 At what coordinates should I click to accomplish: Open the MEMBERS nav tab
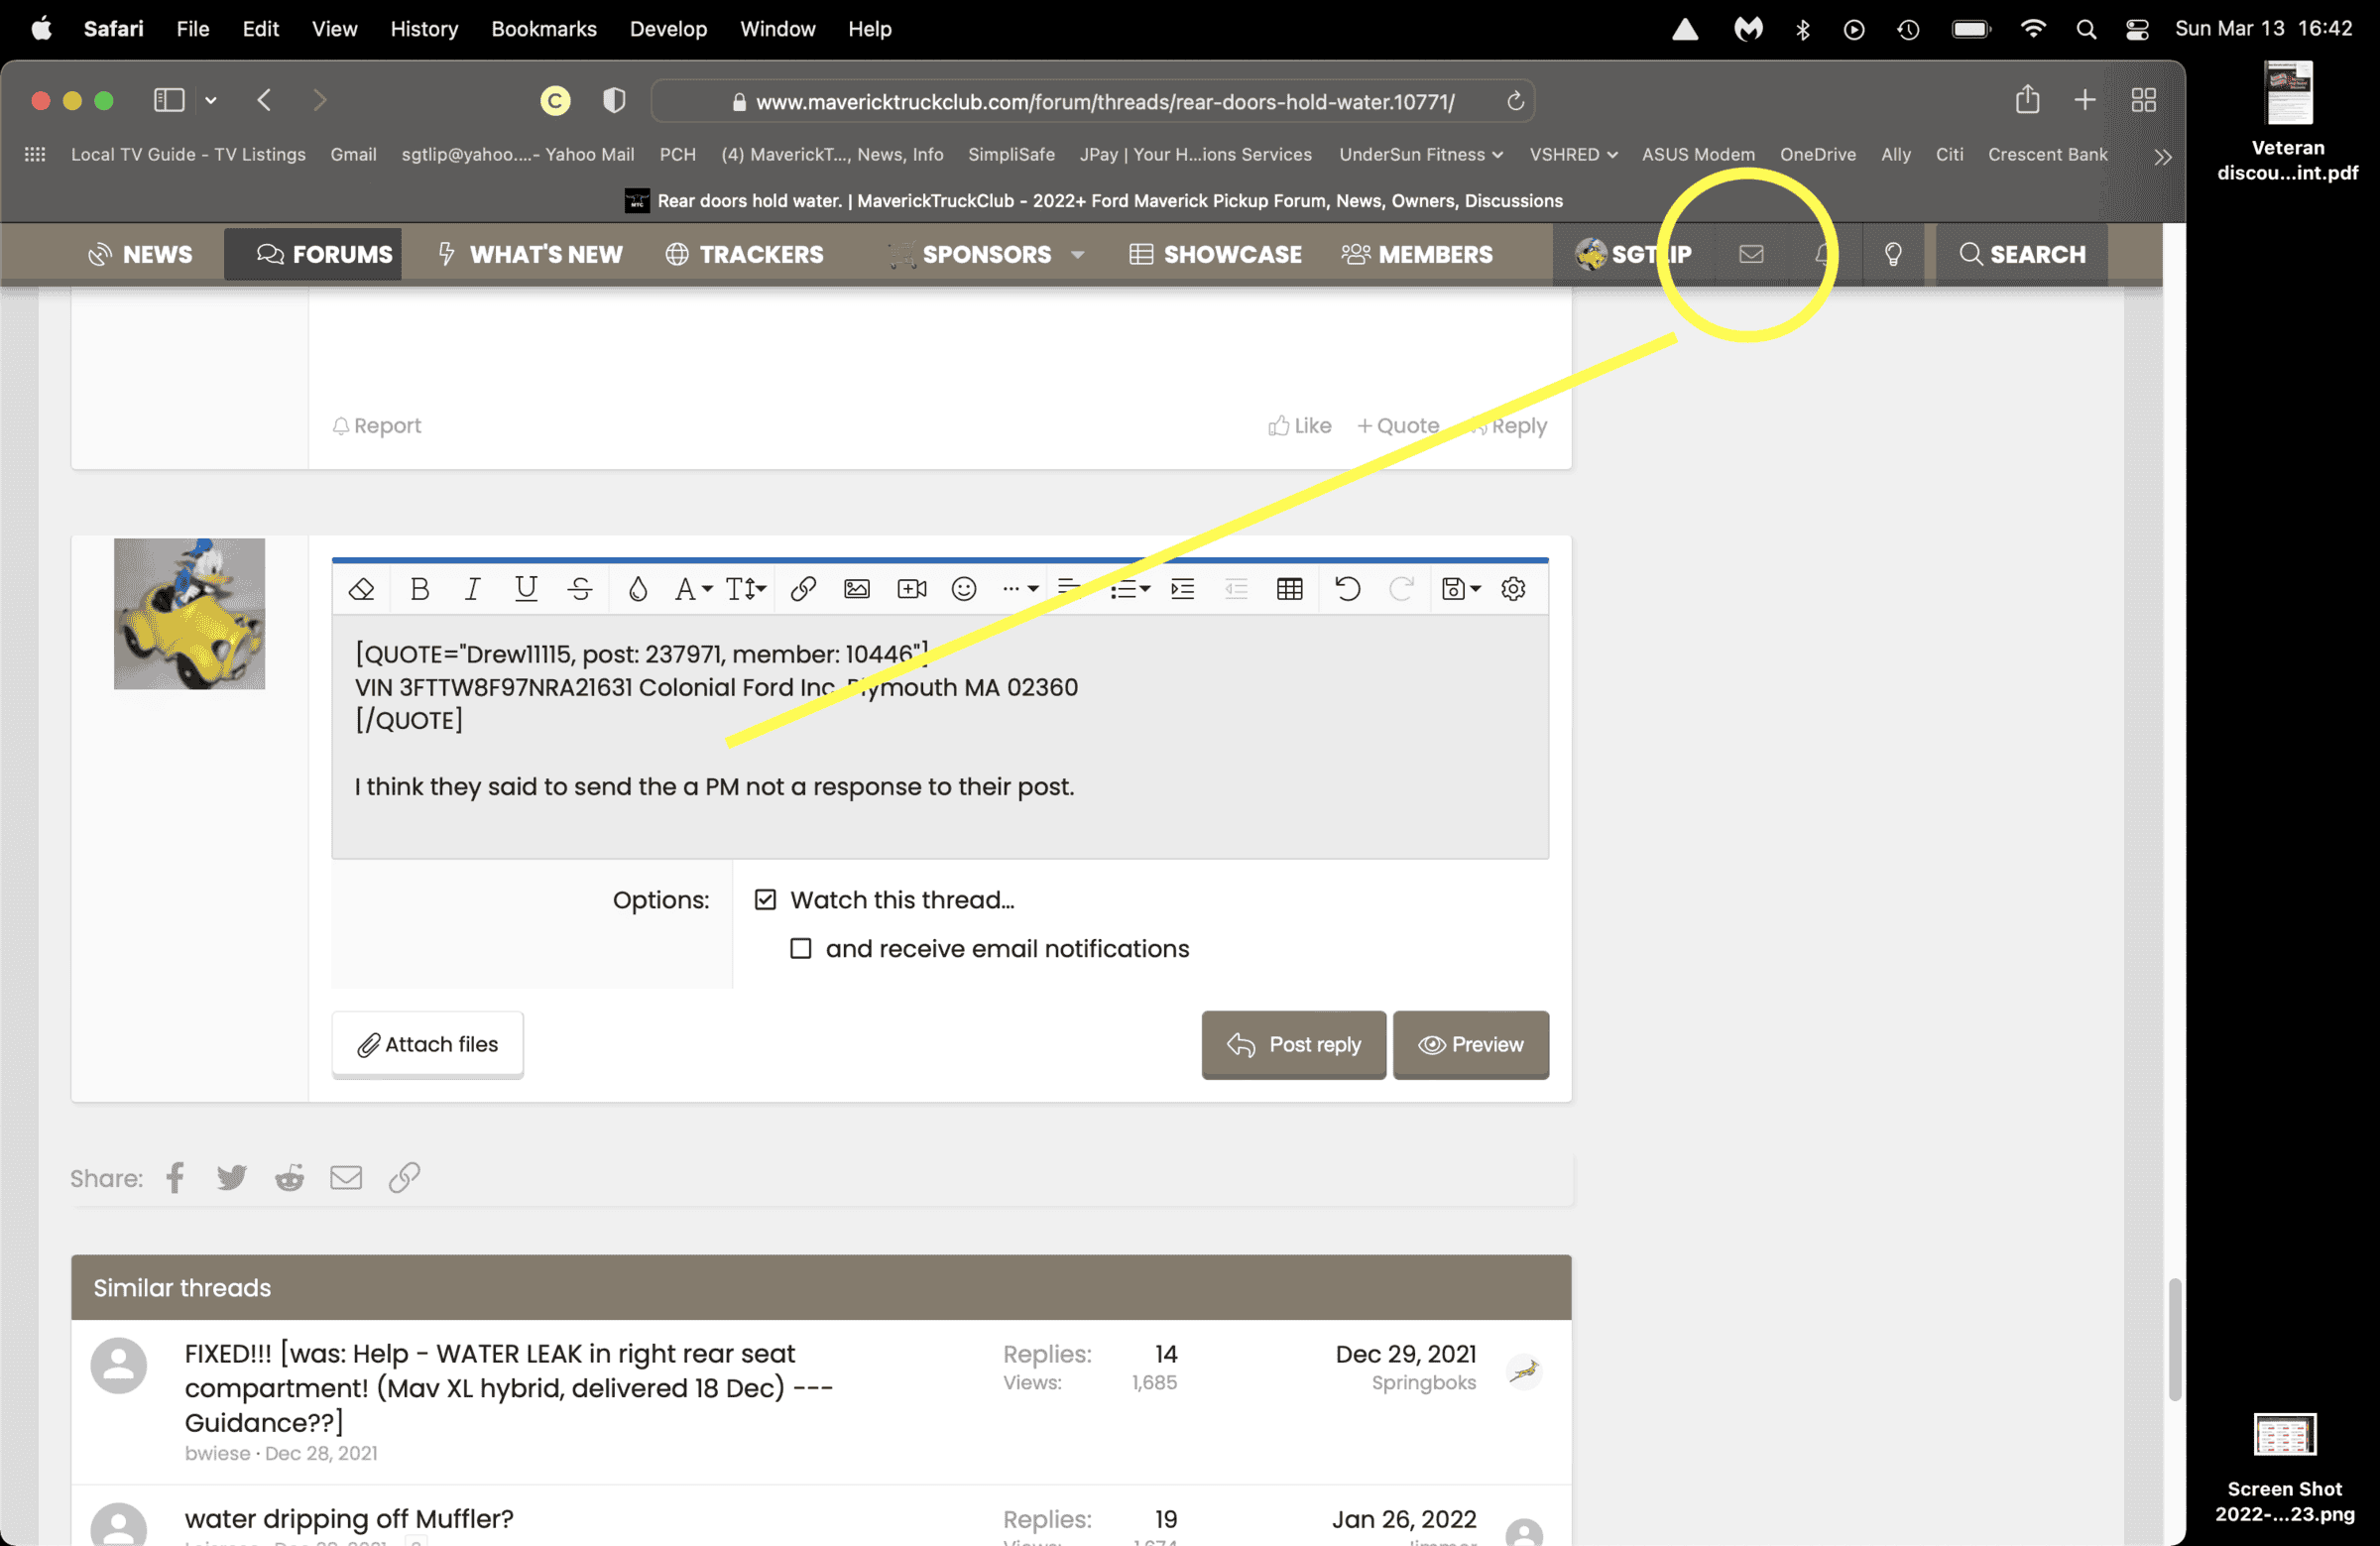click(x=1417, y=254)
